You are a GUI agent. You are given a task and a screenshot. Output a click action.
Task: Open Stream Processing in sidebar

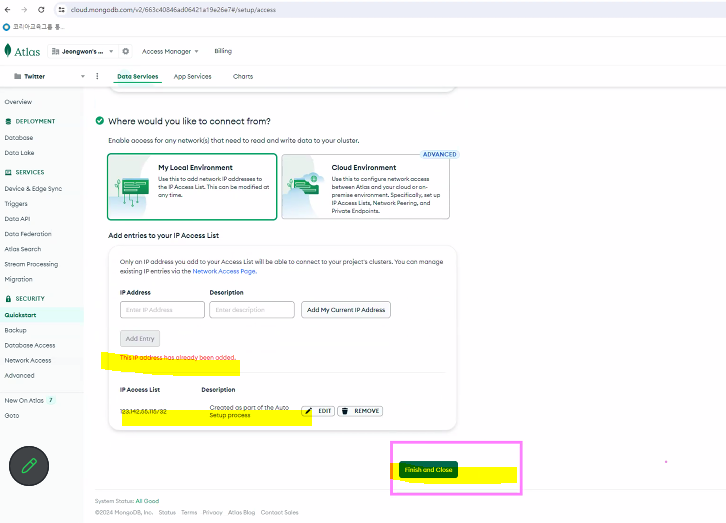tap(31, 264)
